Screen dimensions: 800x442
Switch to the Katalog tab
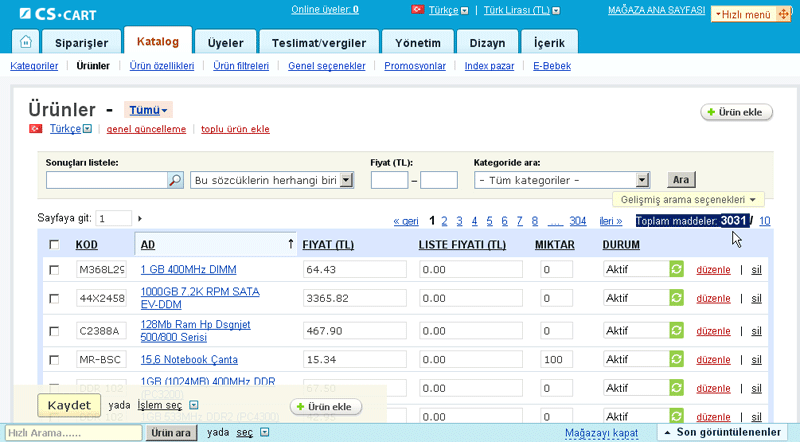(x=158, y=41)
